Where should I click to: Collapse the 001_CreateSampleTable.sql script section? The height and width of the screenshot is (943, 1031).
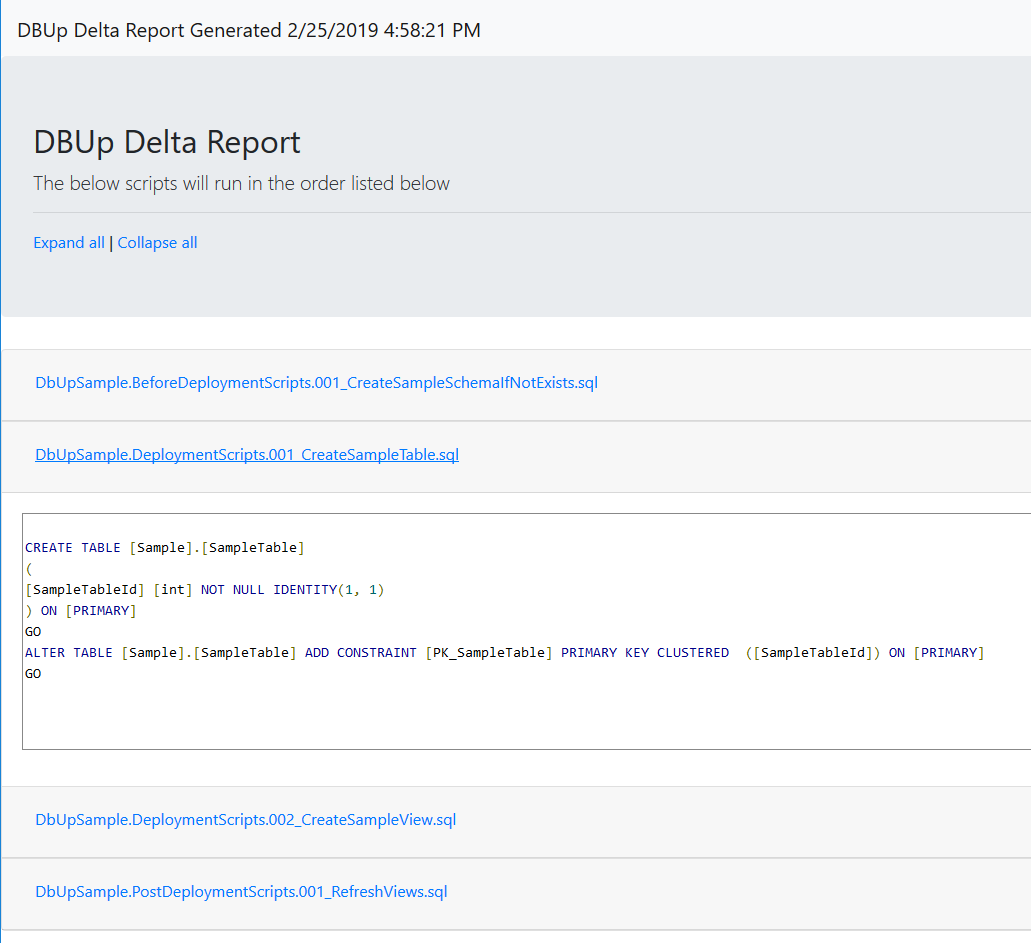[x=246, y=455]
